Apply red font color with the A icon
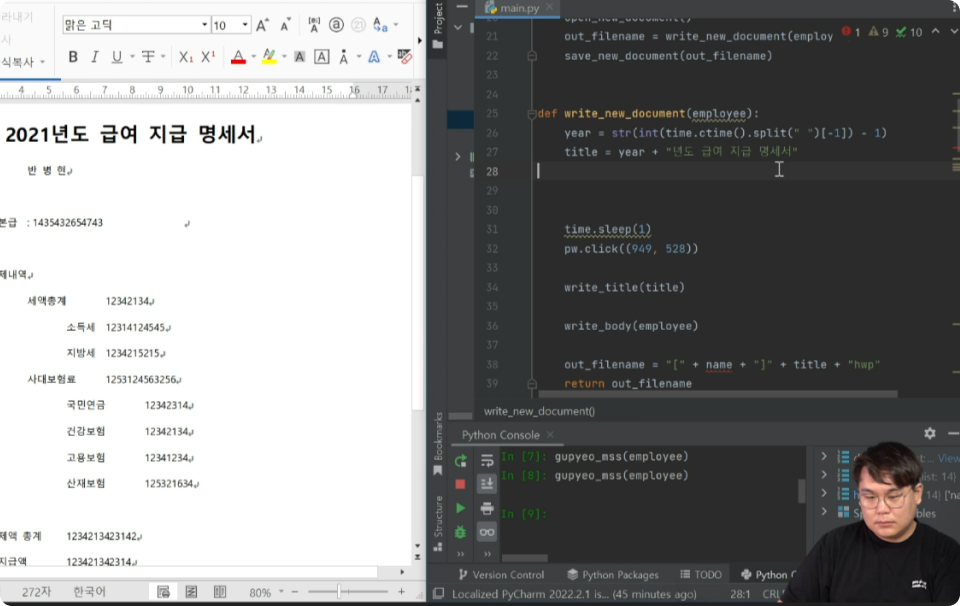 238,57
